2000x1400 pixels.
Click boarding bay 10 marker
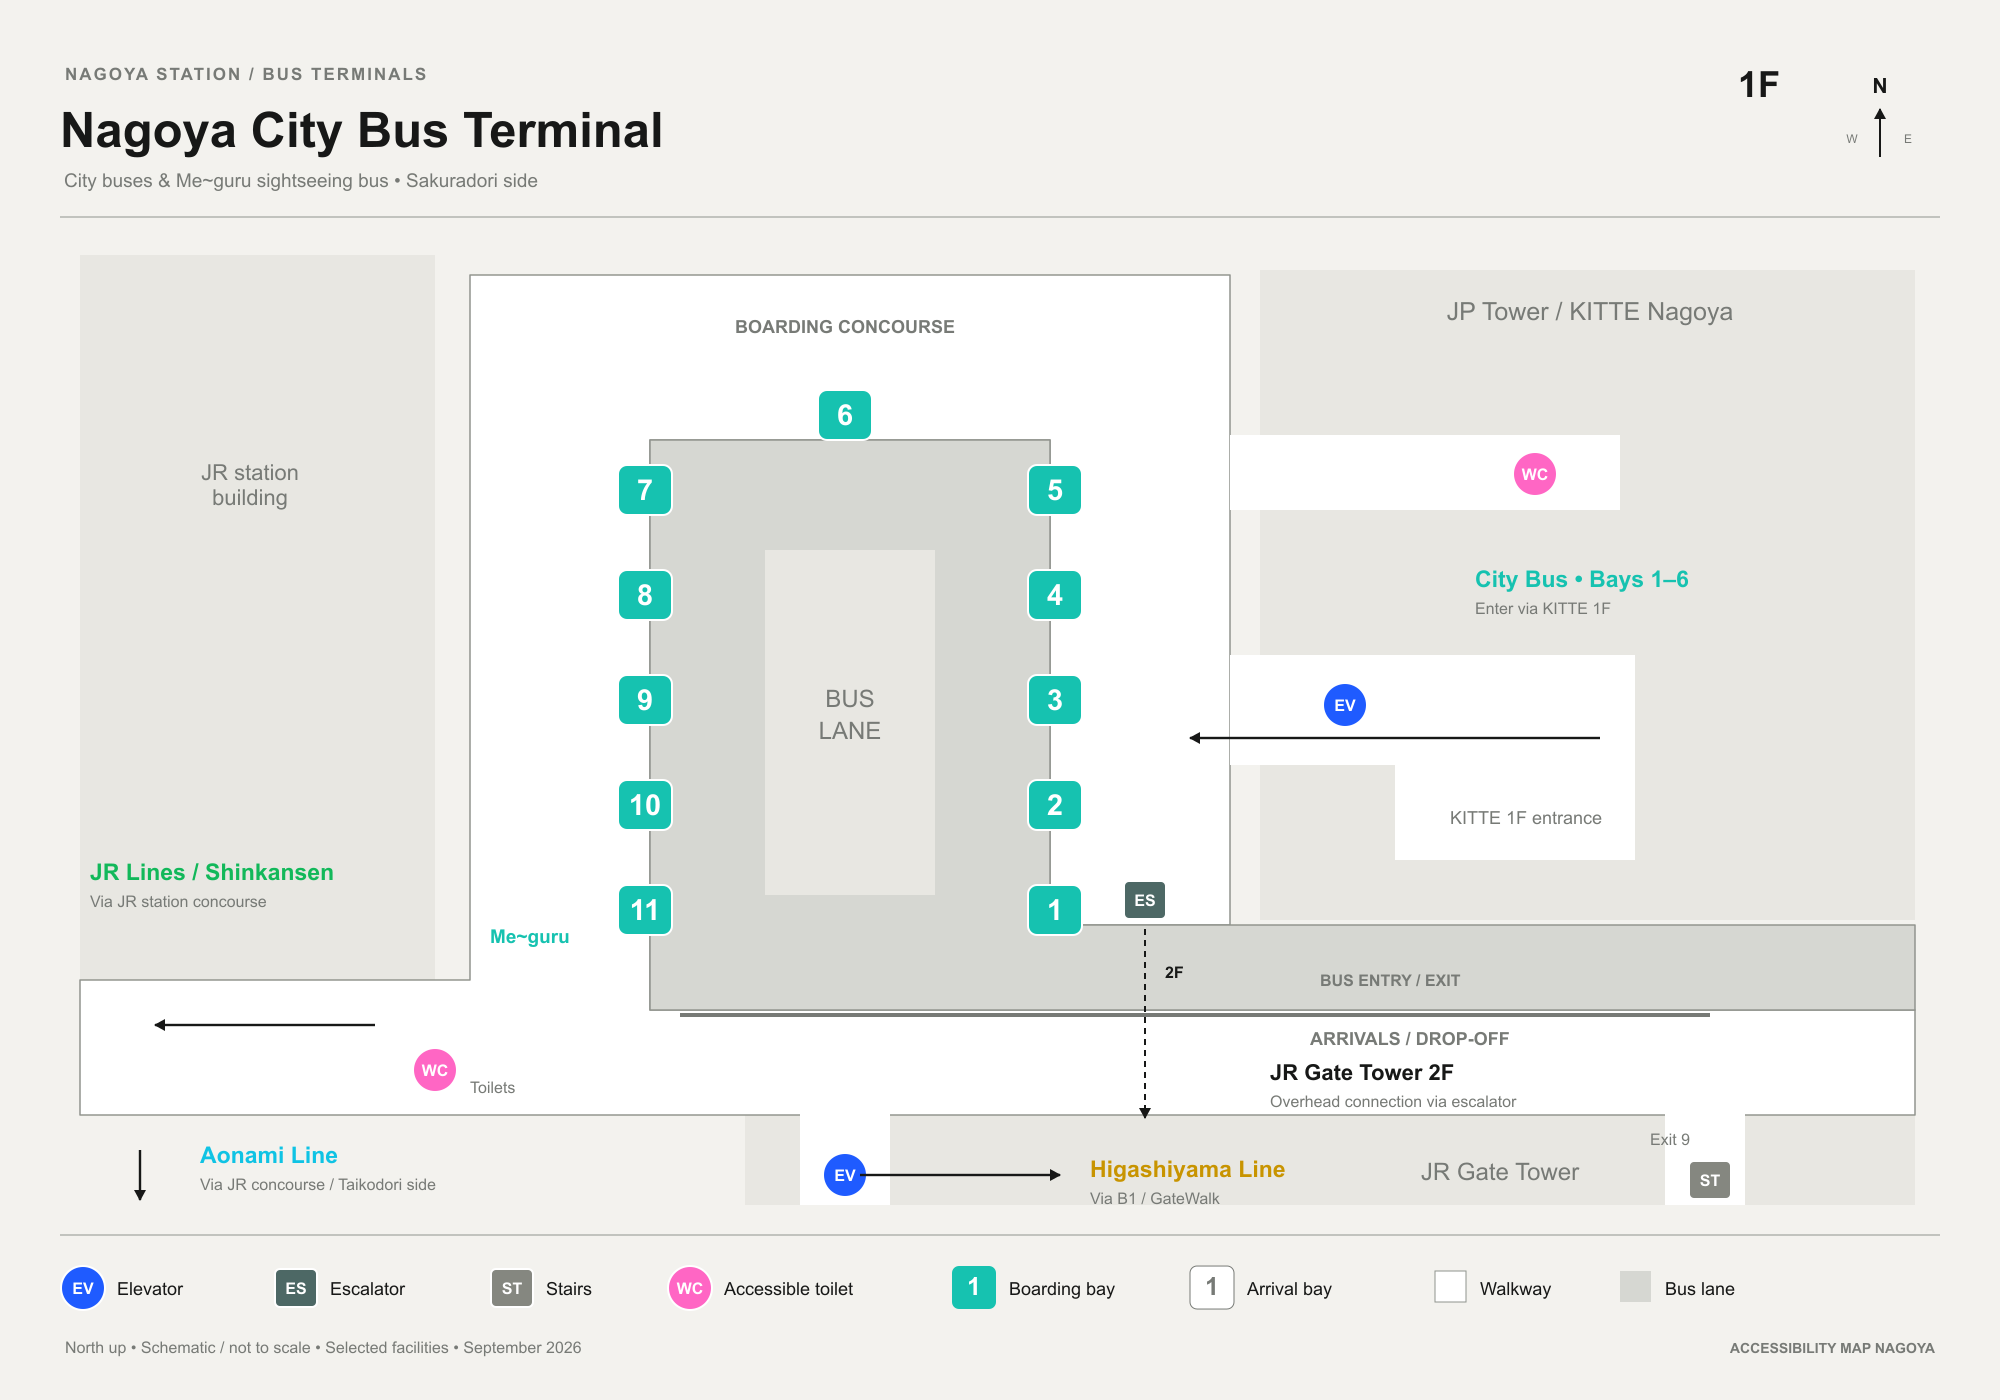pos(645,805)
